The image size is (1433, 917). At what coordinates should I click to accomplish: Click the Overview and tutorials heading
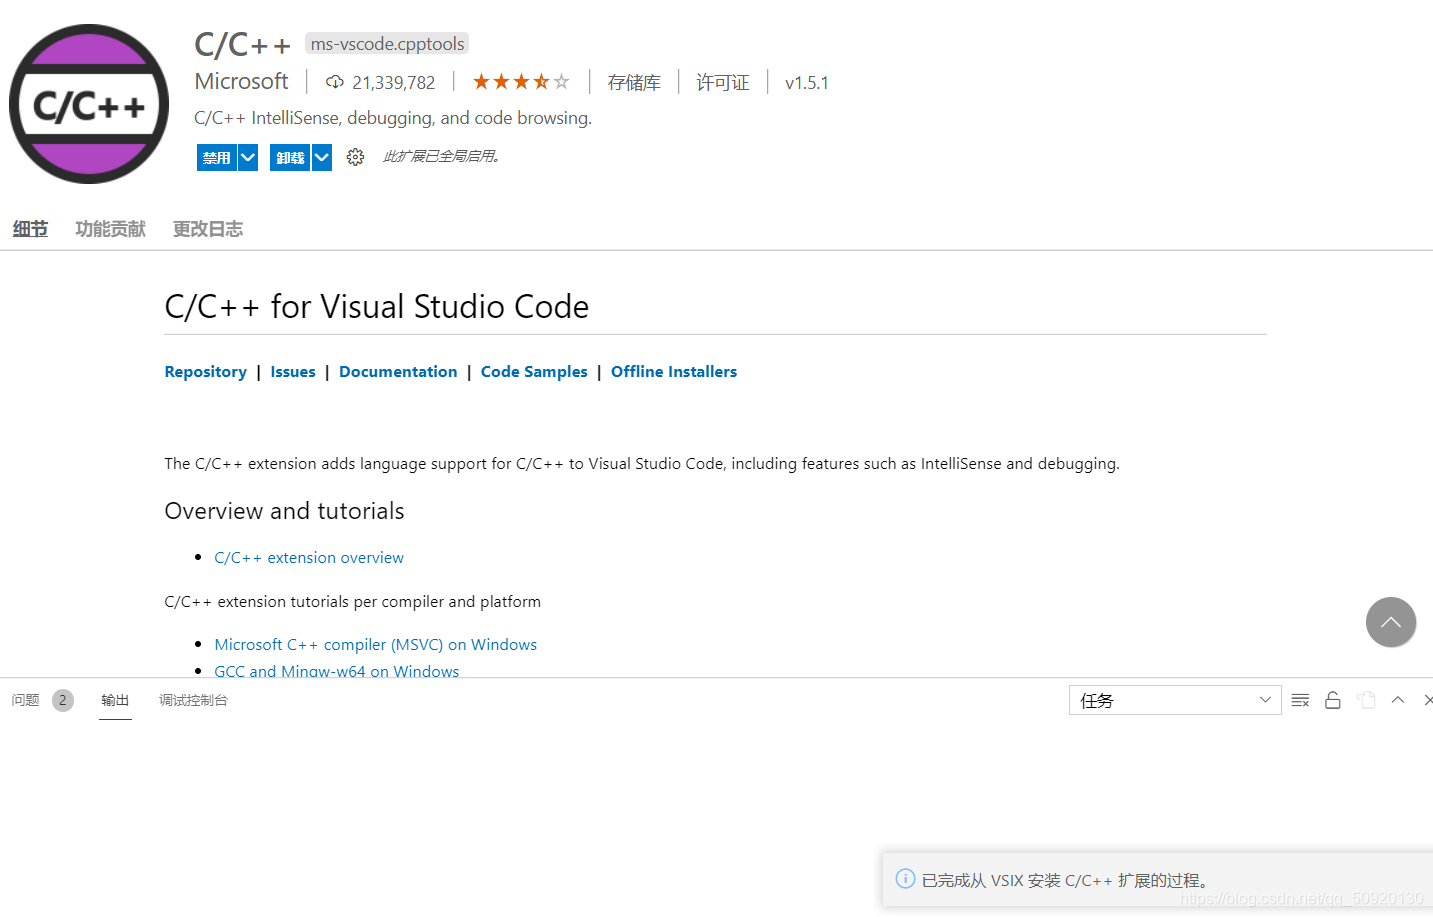tap(284, 511)
